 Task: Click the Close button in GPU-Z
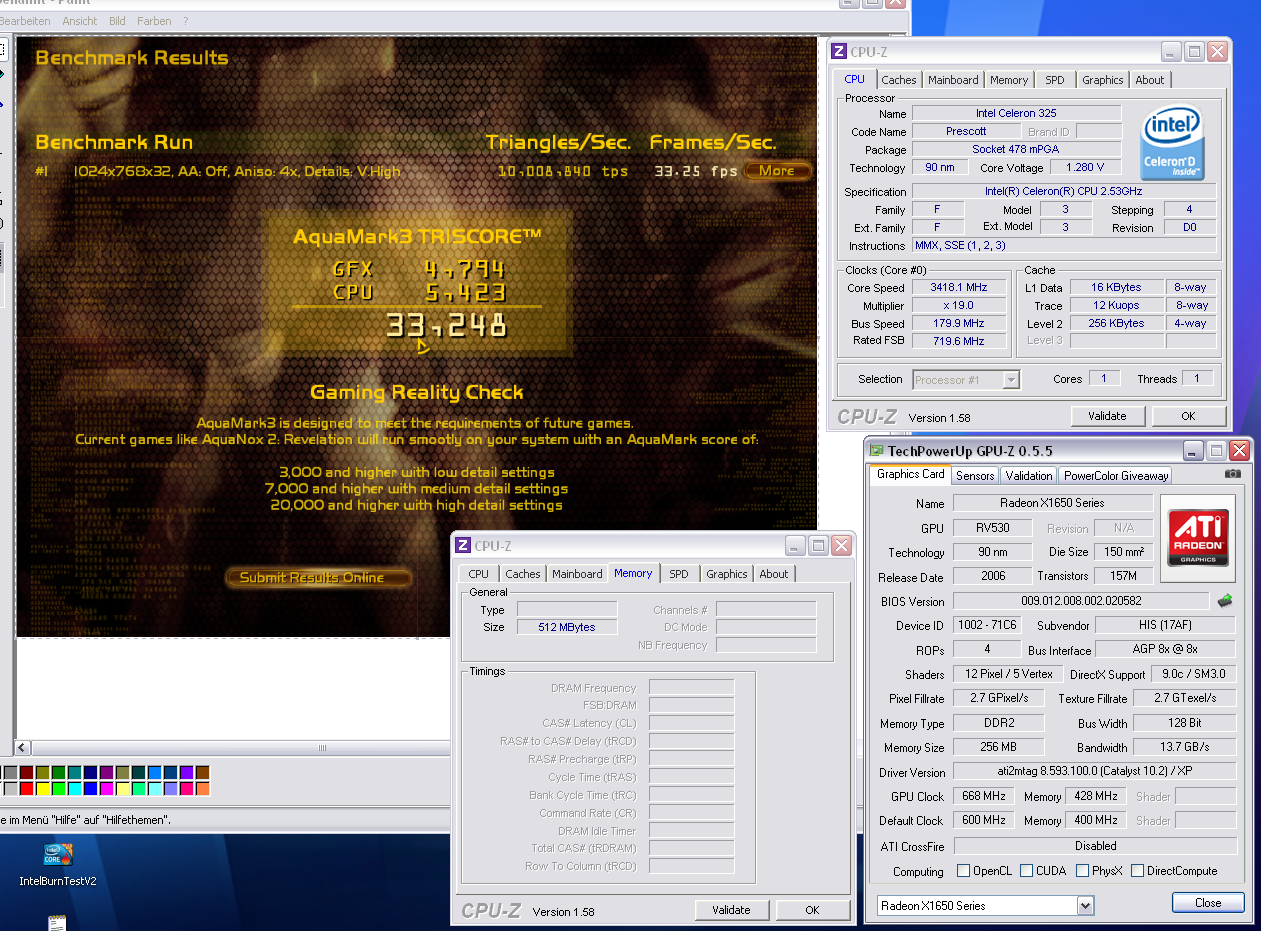pos(1208,903)
